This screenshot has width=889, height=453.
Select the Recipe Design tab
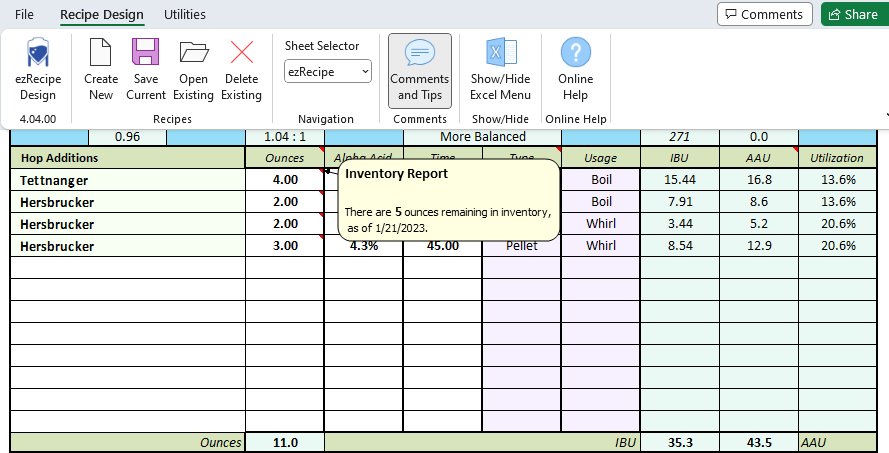(x=102, y=14)
